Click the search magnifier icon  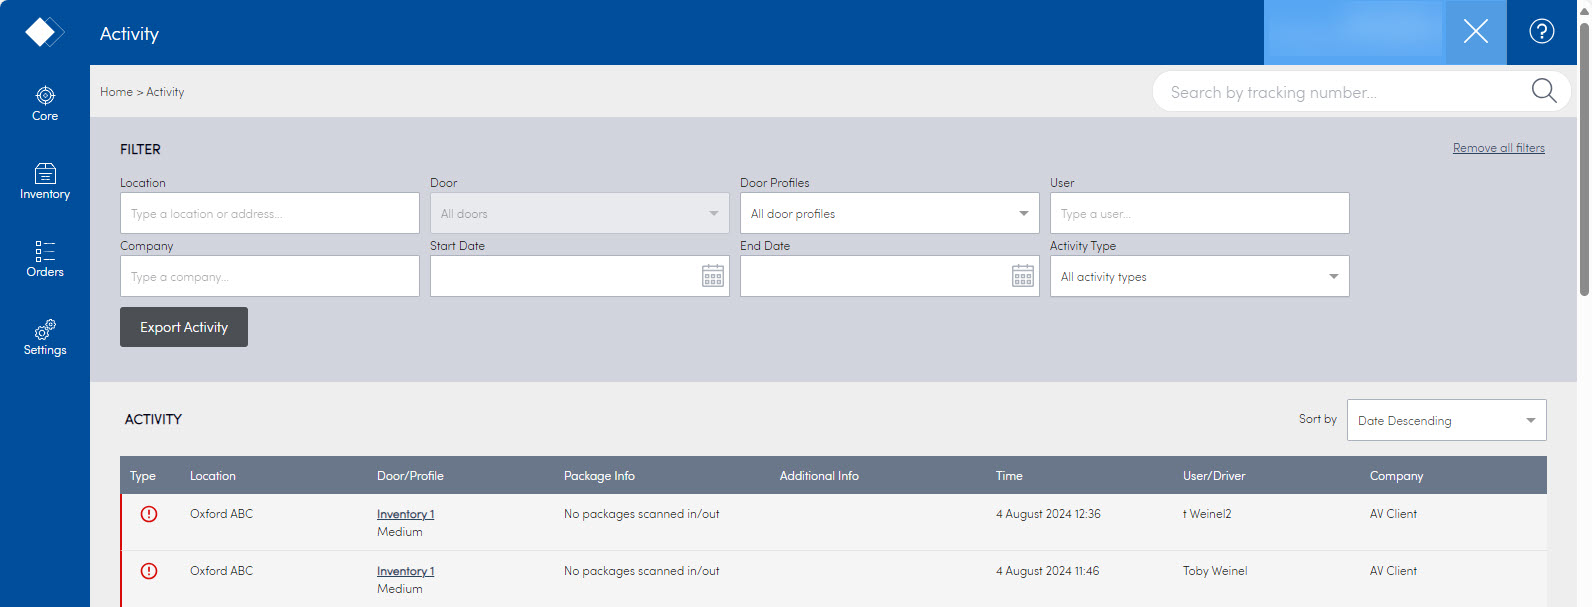[1543, 91]
